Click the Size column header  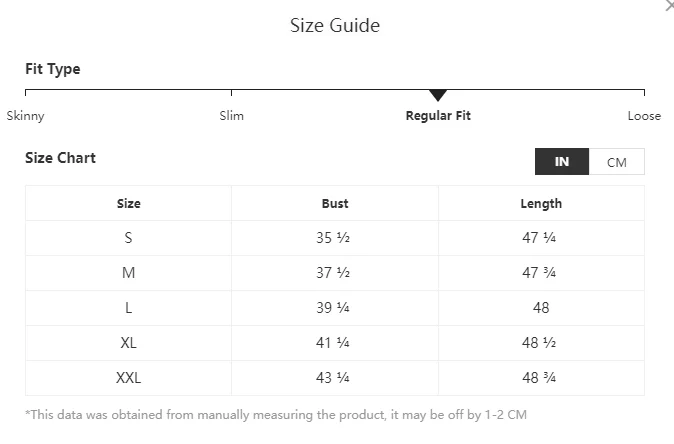click(129, 203)
